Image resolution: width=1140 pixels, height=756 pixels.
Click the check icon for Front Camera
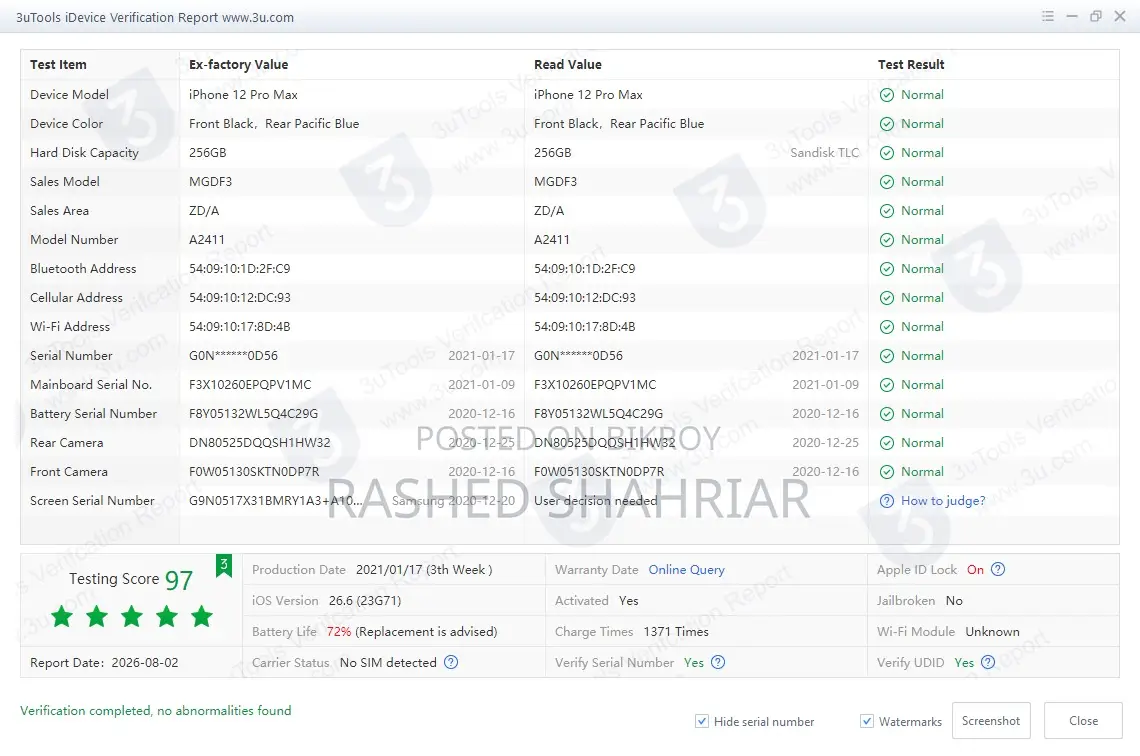[x=887, y=472]
